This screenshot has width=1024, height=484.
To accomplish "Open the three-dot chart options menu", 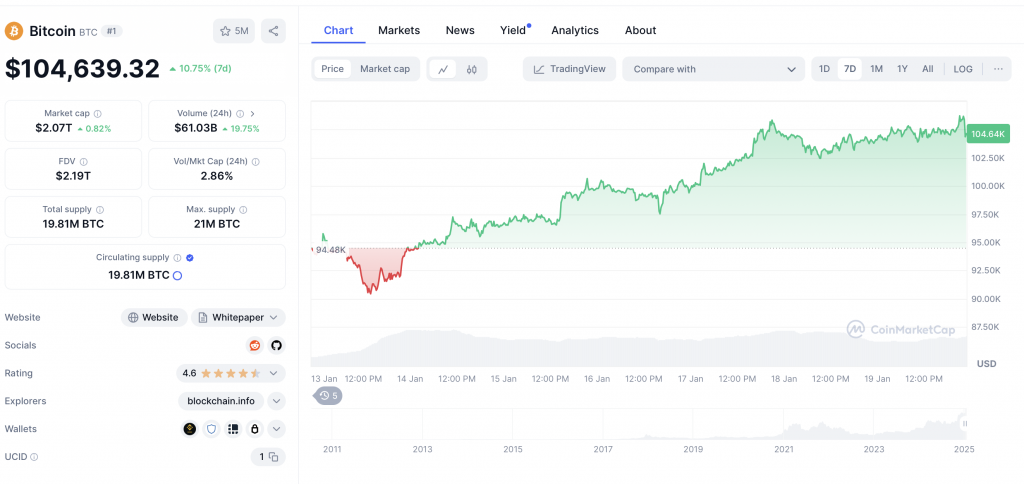I will tap(998, 69).
